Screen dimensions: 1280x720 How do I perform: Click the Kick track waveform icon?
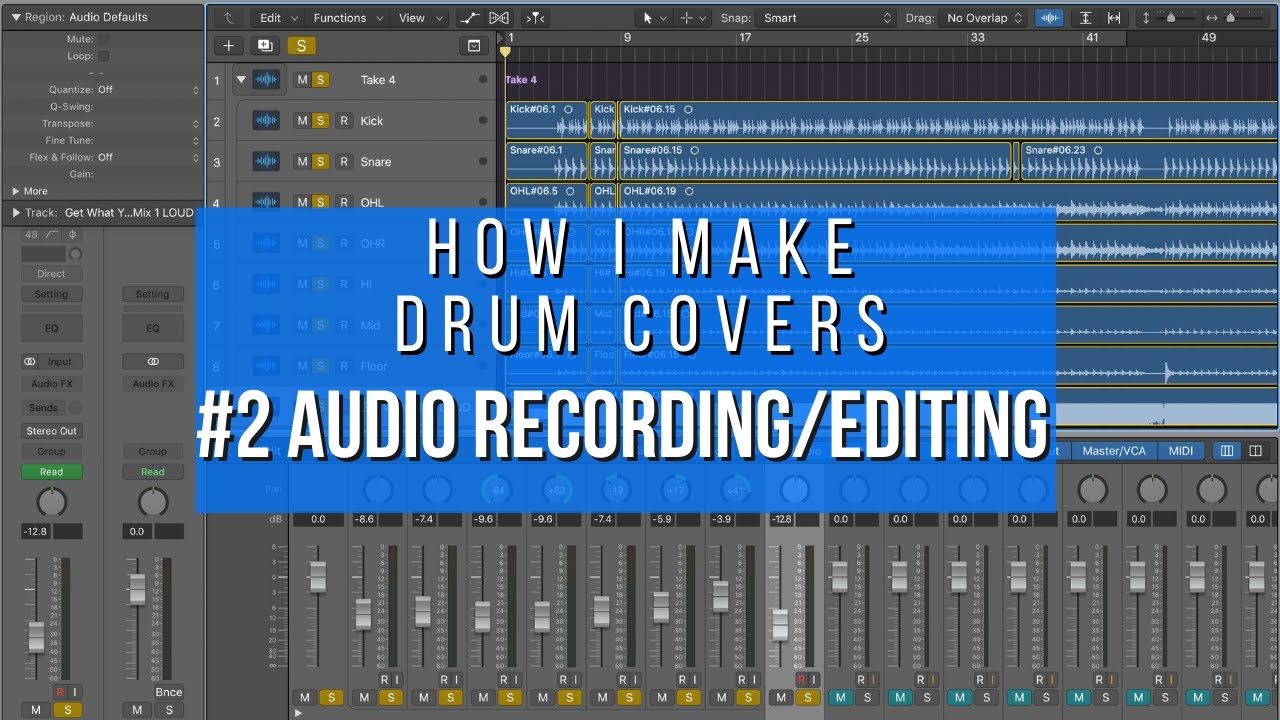point(265,121)
